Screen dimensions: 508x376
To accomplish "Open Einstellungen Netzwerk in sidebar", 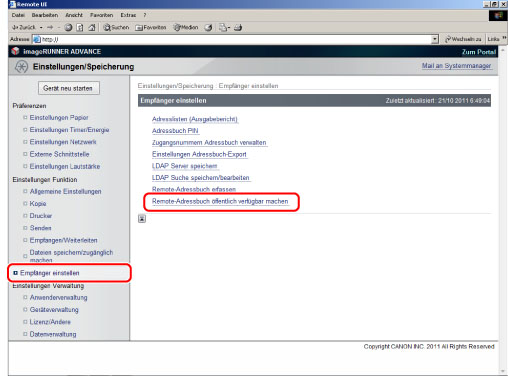I will [x=63, y=142].
